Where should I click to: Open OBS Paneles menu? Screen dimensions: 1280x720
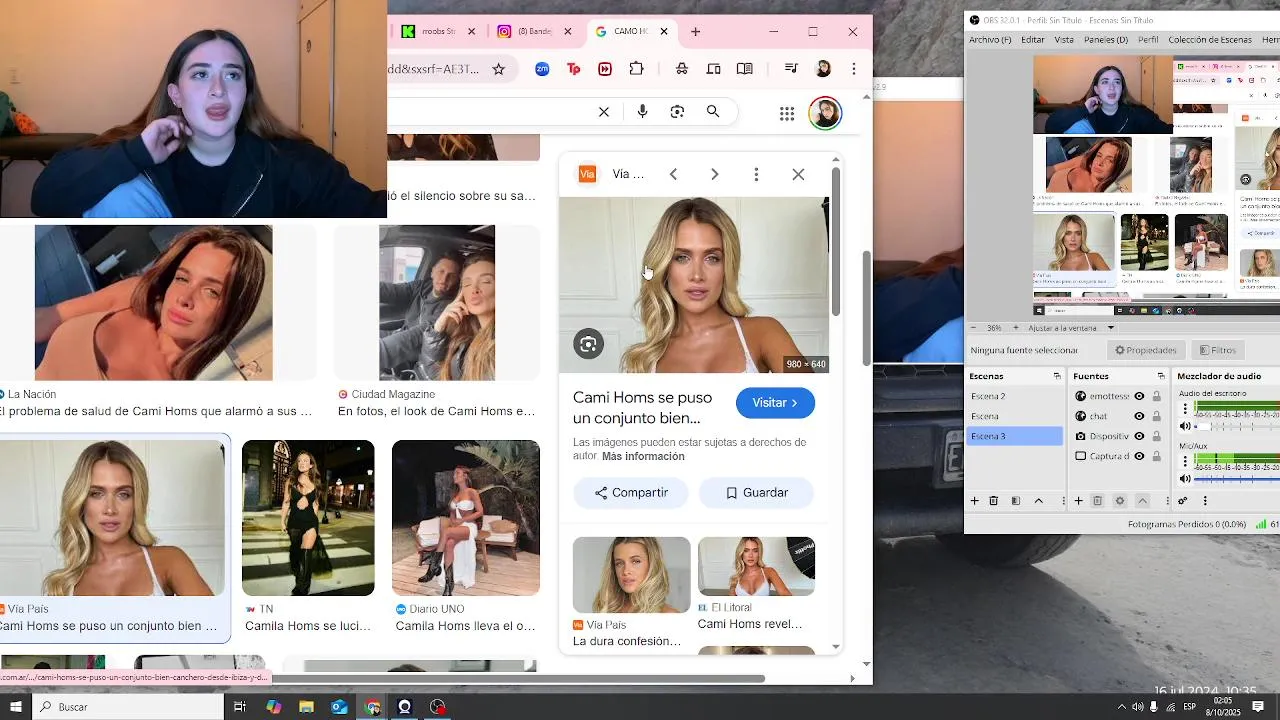(x=1106, y=40)
